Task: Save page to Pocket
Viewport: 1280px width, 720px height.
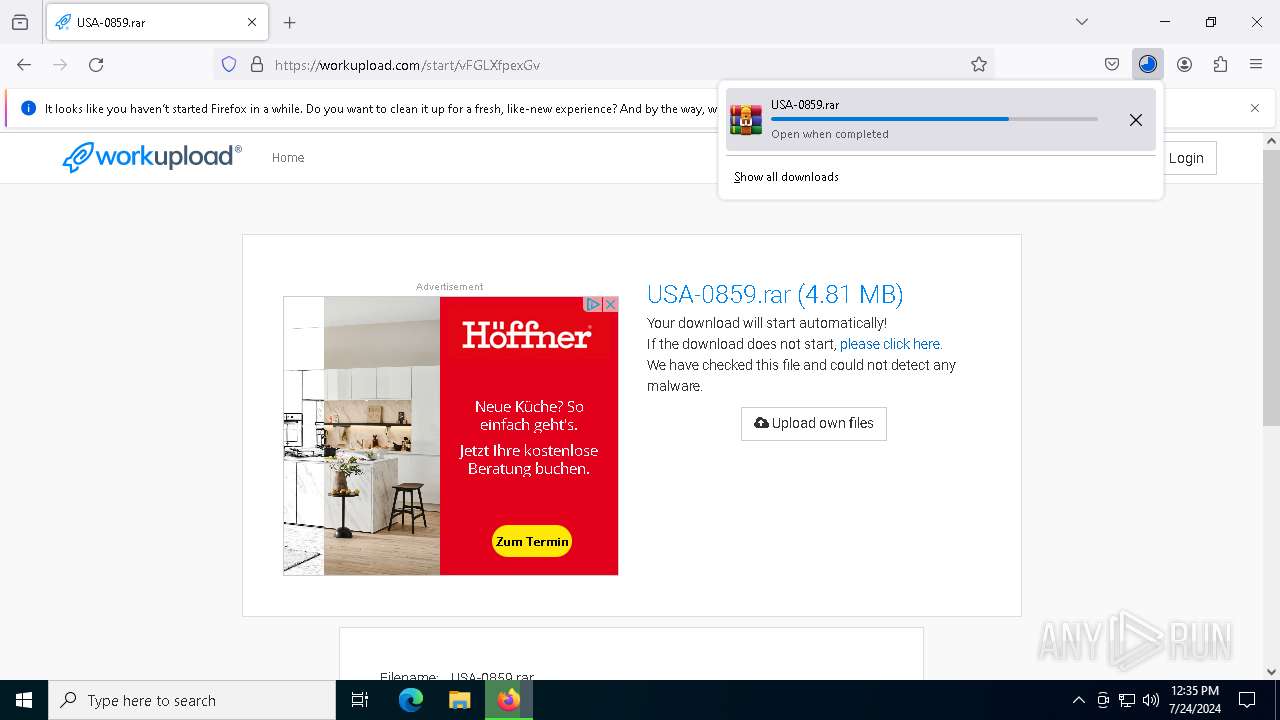Action: point(1112,64)
